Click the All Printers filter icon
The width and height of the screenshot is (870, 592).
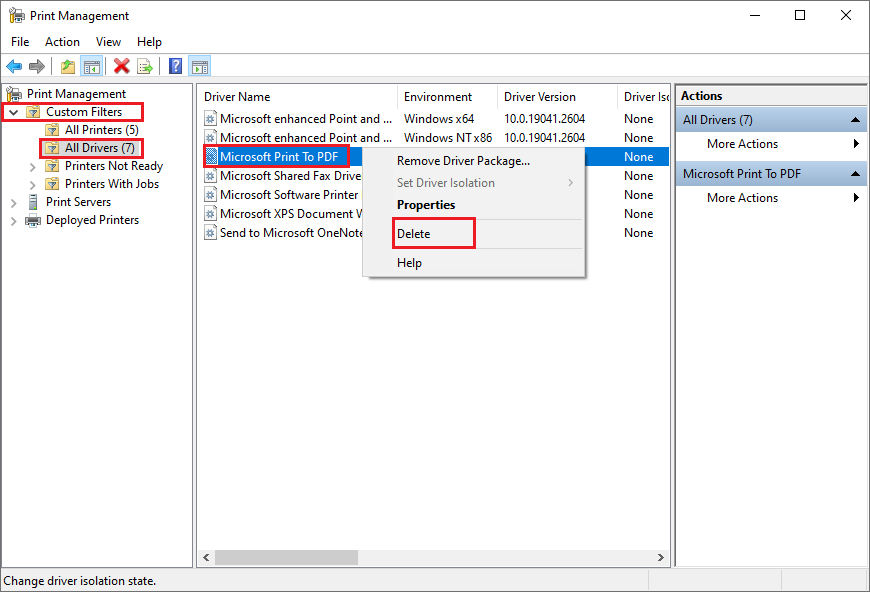[x=52, y=130]
